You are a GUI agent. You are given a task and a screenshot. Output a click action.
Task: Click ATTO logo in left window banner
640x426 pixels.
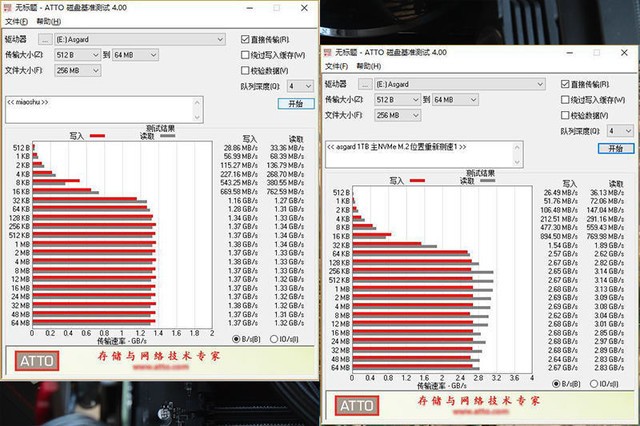37,361
